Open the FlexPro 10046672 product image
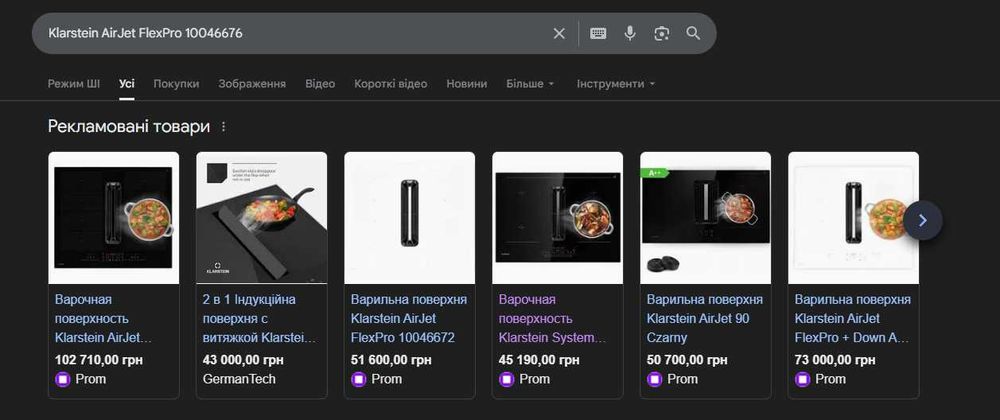 point(409,218)
